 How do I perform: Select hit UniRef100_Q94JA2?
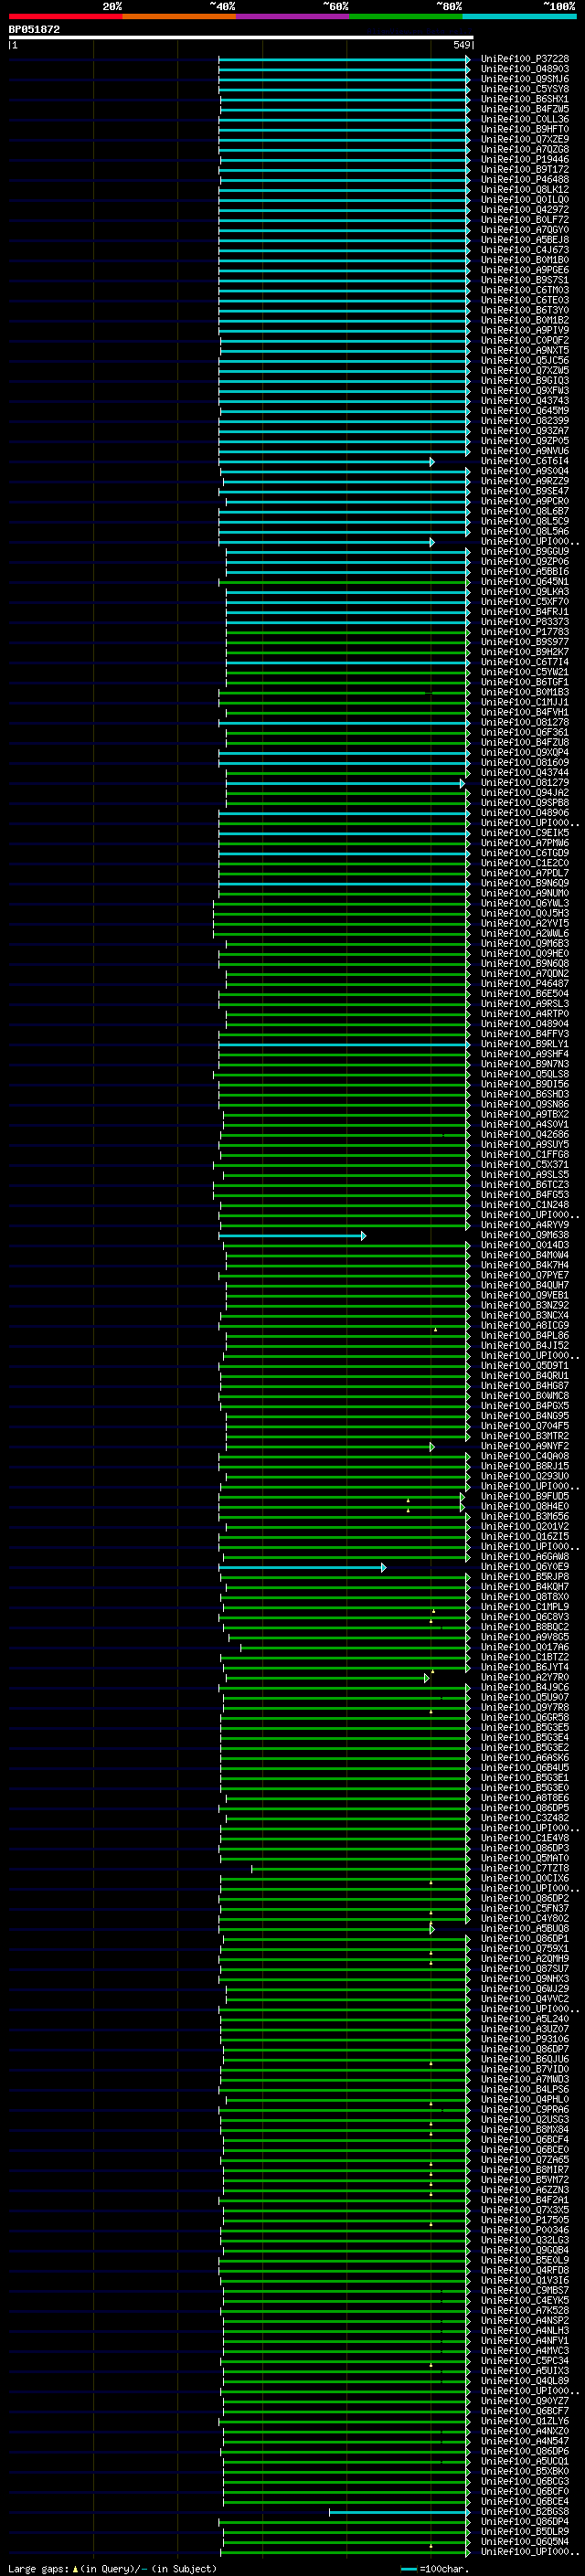pos(525,793)
